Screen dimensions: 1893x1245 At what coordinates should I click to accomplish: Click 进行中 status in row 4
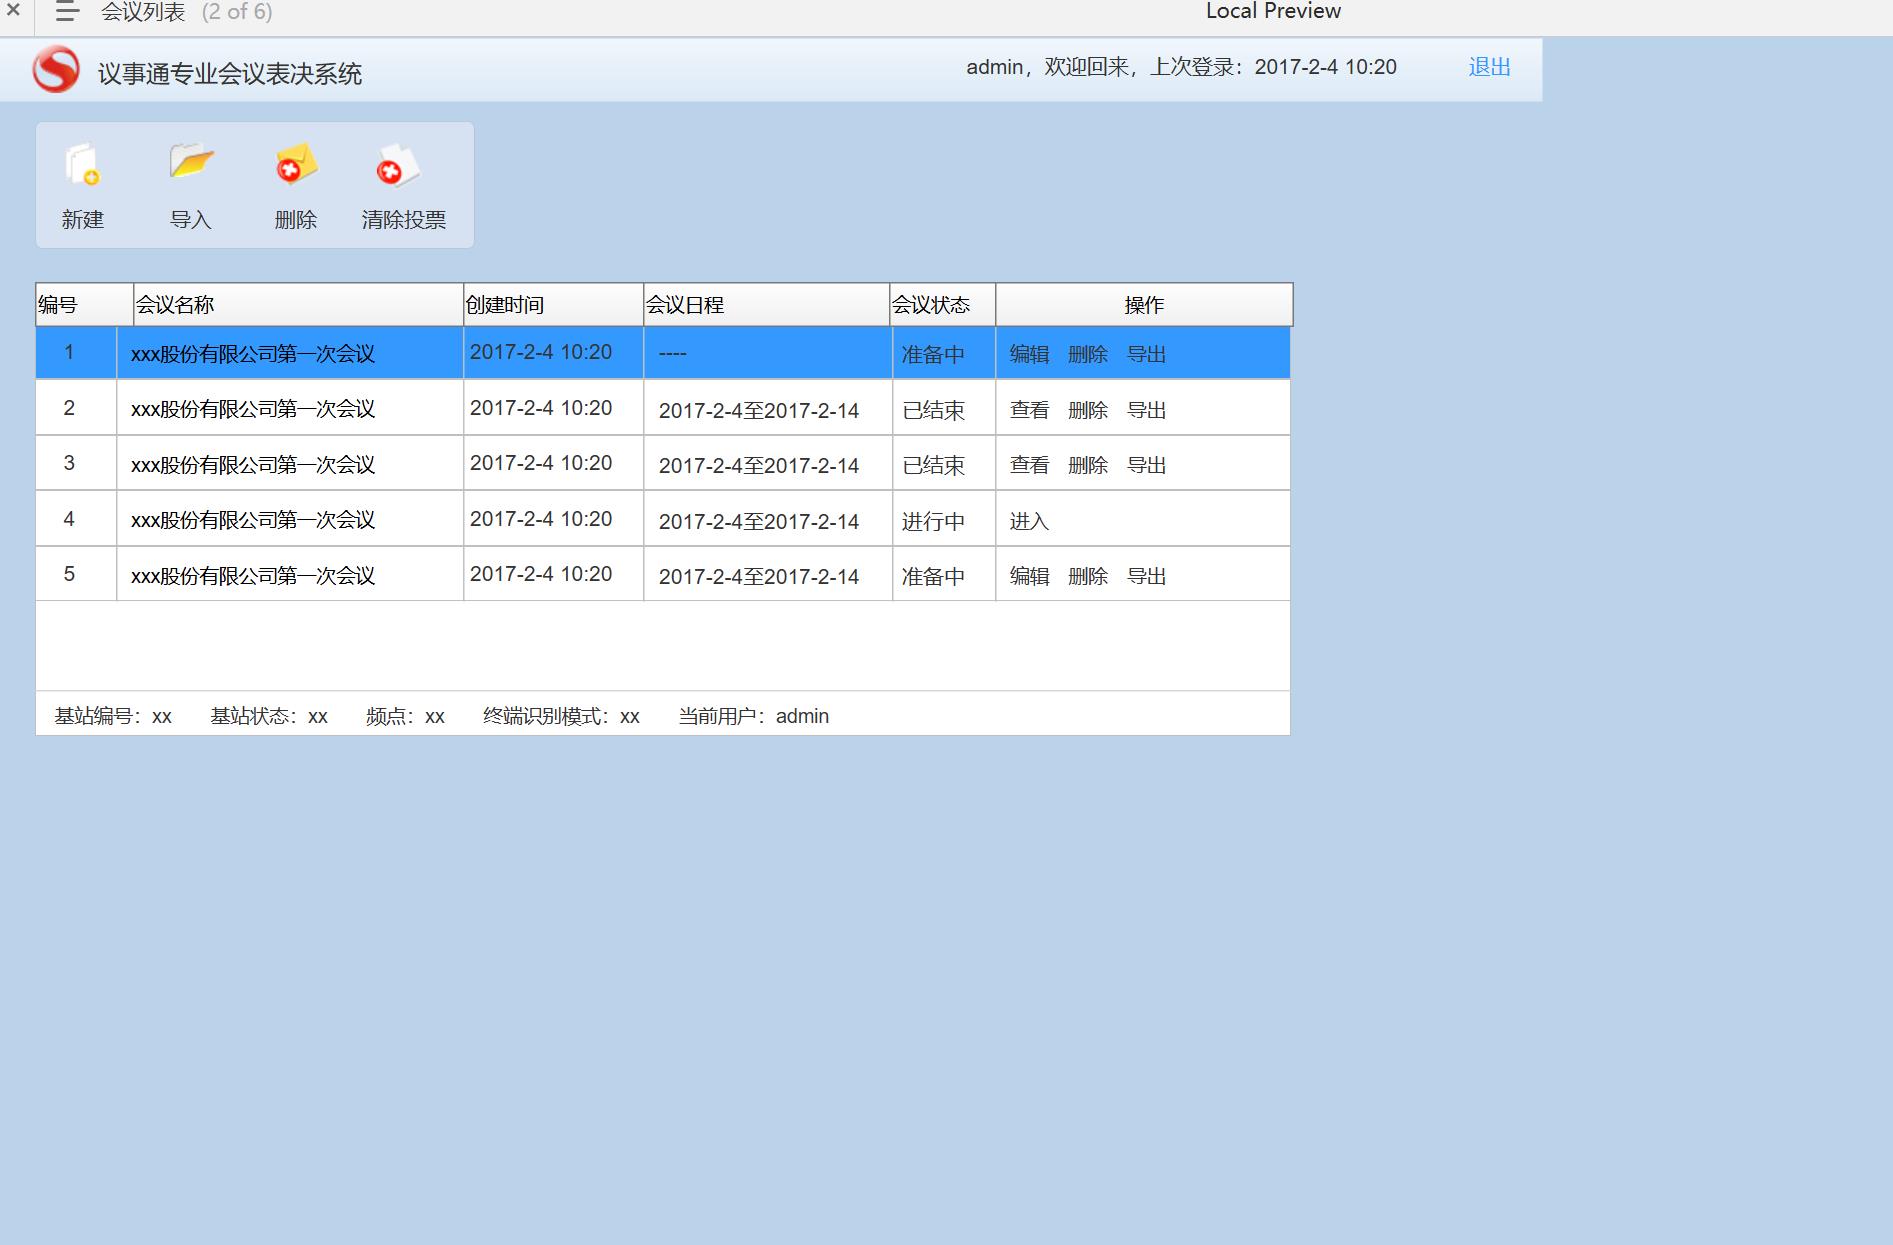[933, 521]
